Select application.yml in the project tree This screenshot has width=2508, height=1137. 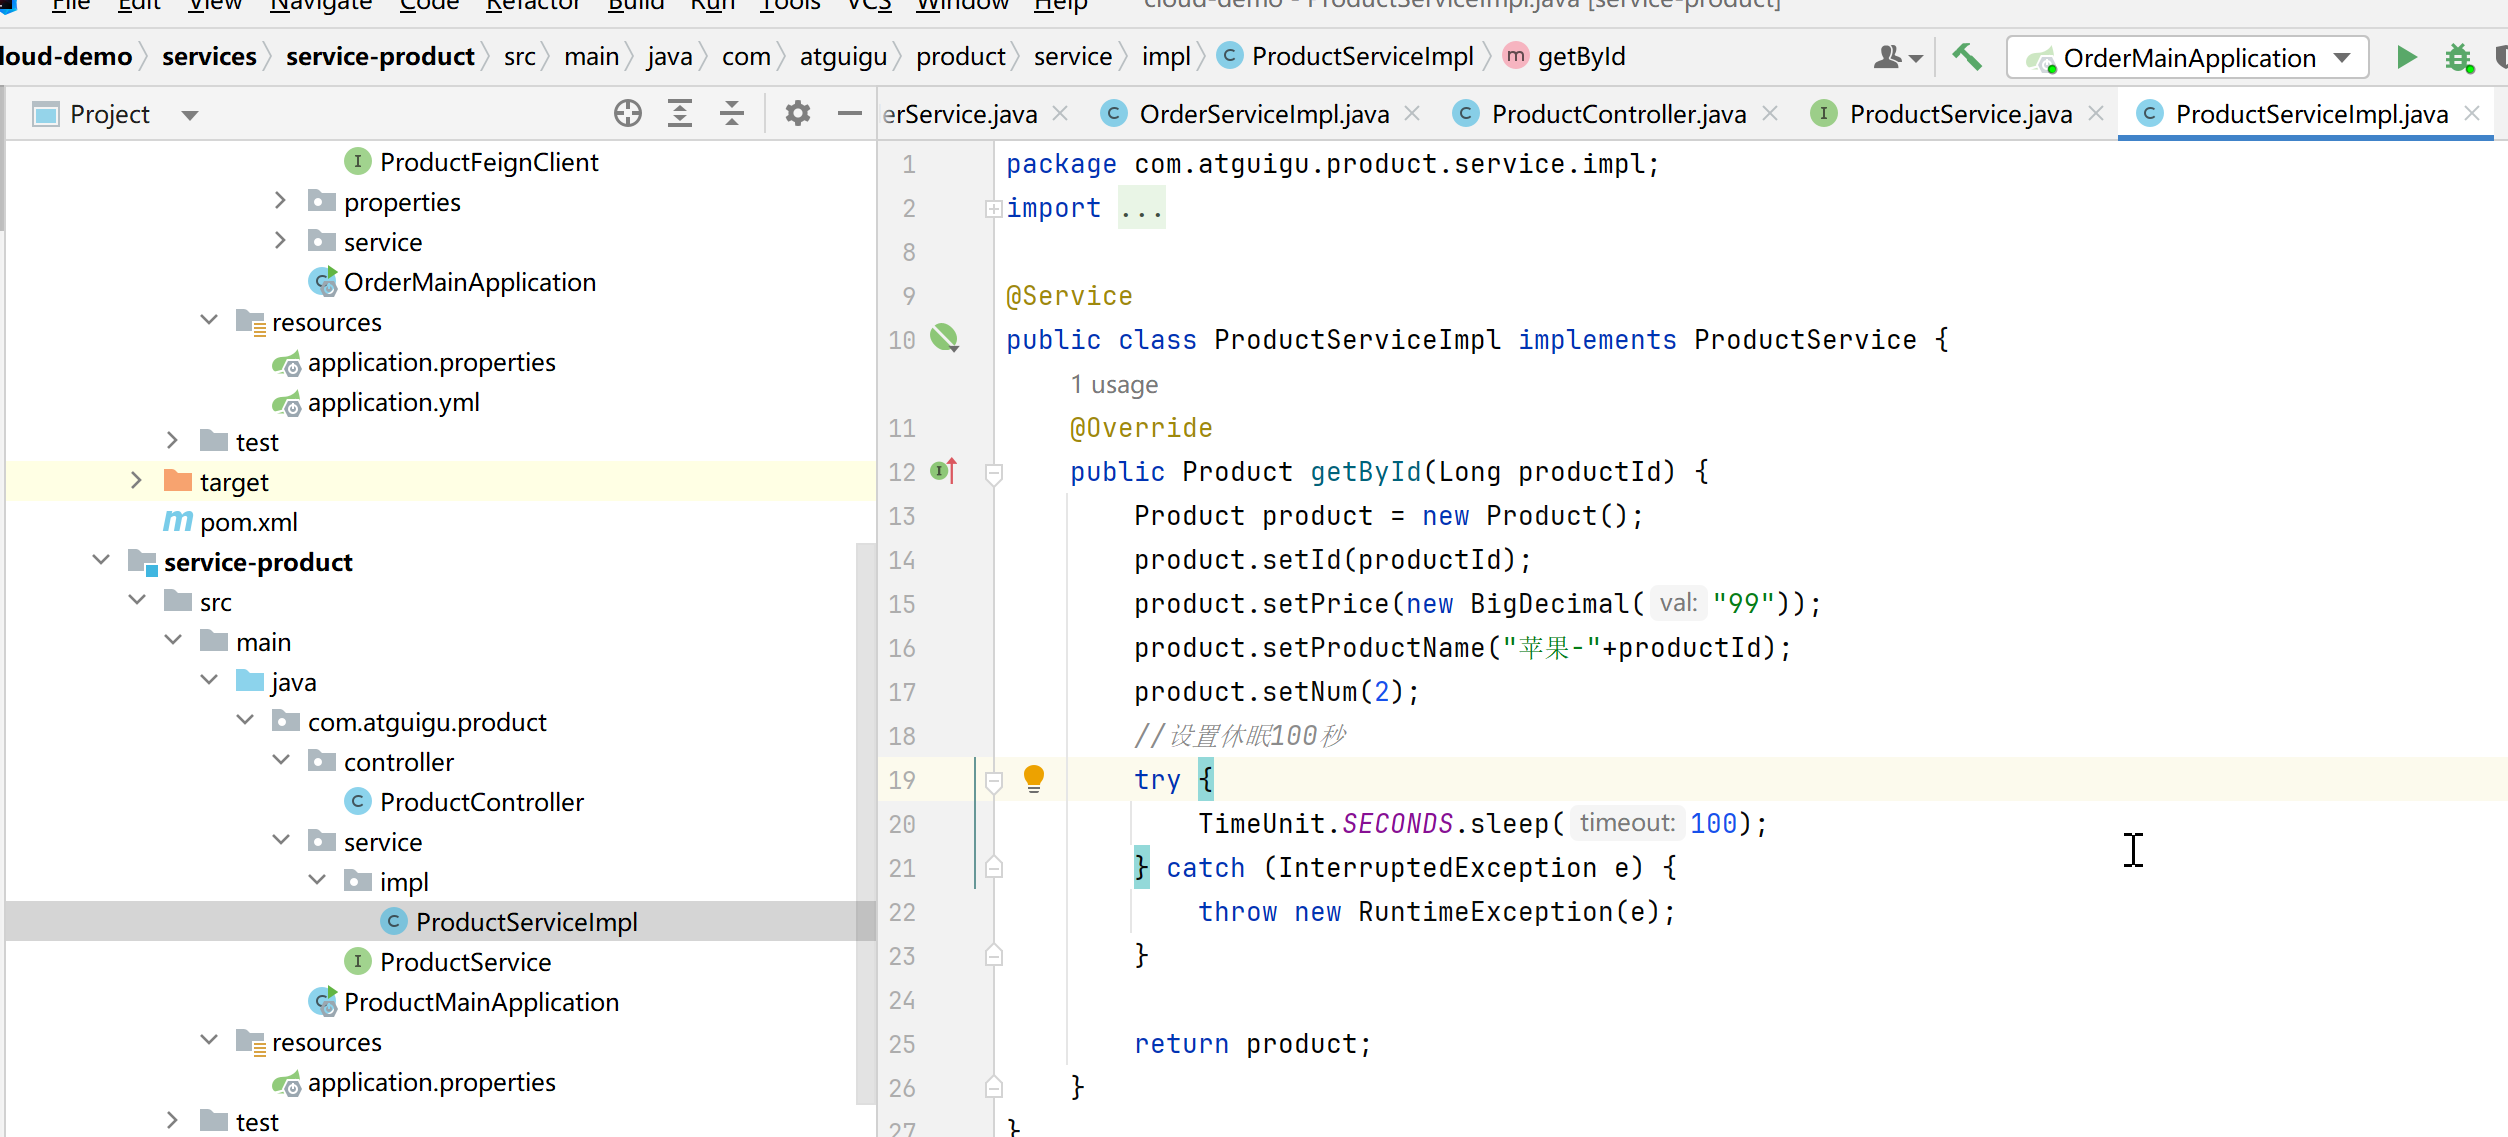[393, 402]
